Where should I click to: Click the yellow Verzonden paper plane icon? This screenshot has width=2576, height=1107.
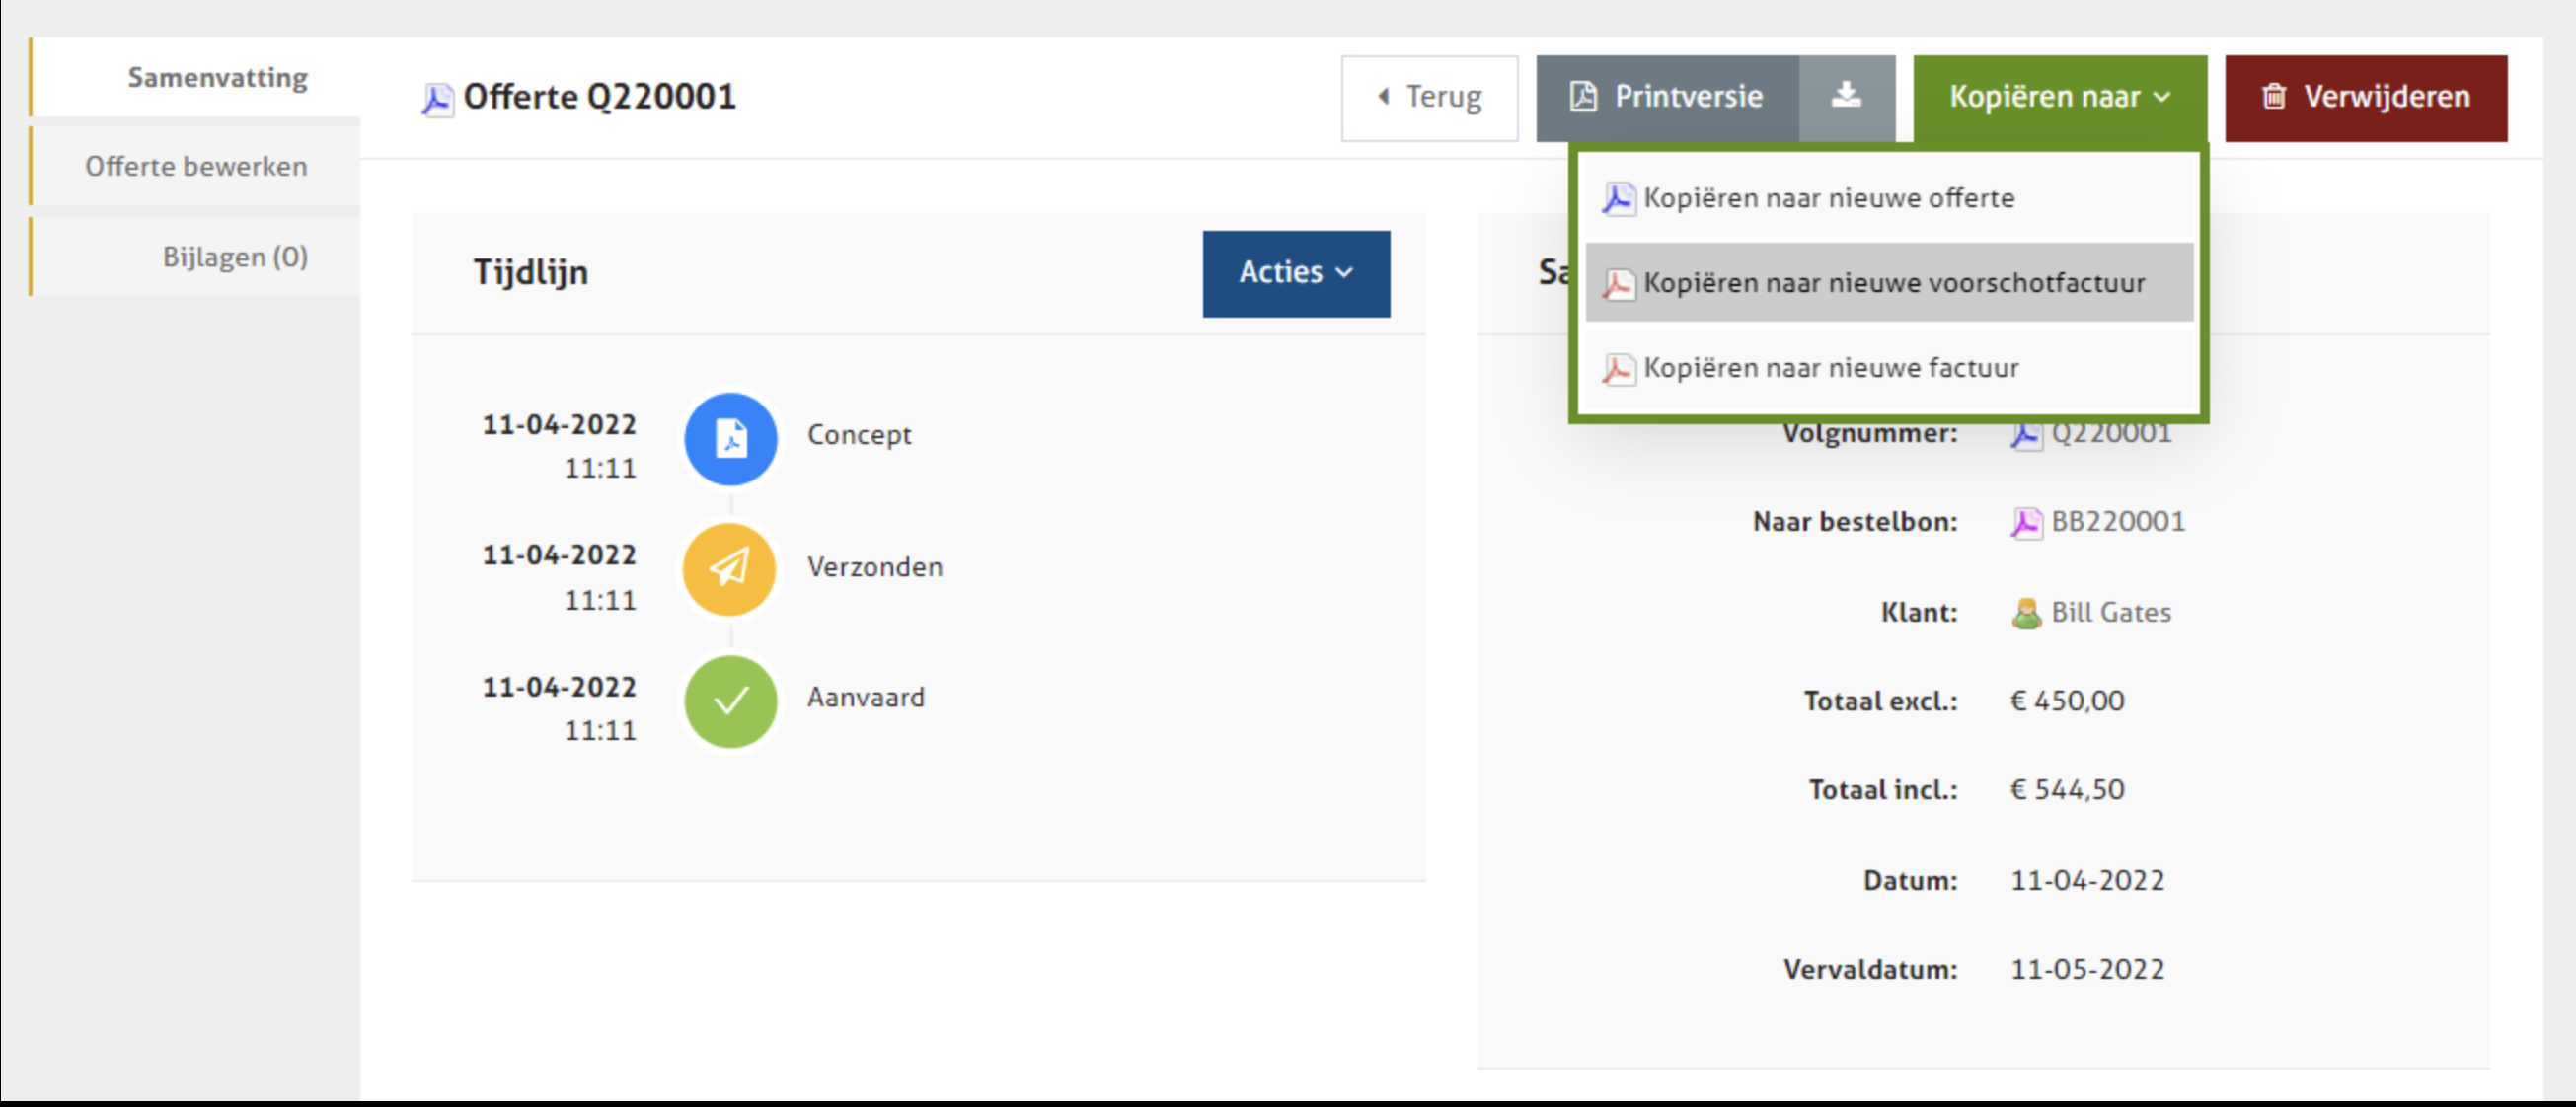pos(730,569)
